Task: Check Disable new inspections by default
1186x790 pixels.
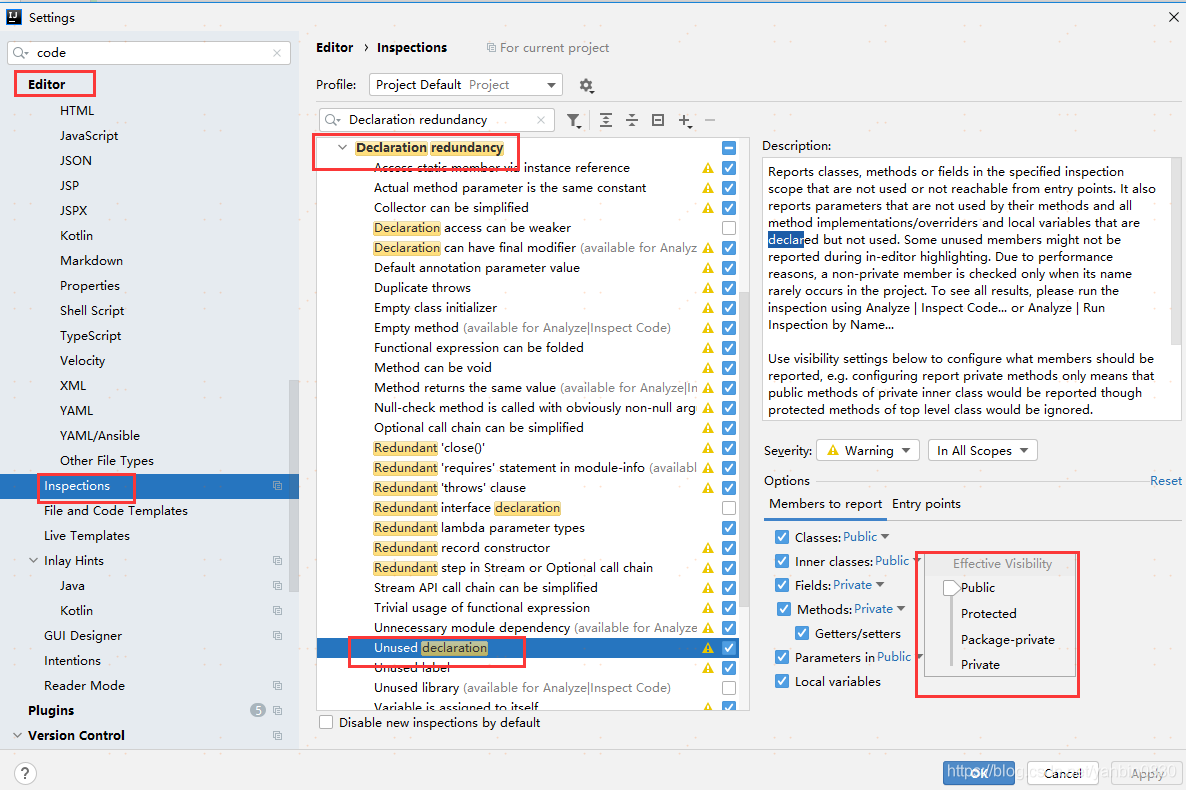Action: 325,722
